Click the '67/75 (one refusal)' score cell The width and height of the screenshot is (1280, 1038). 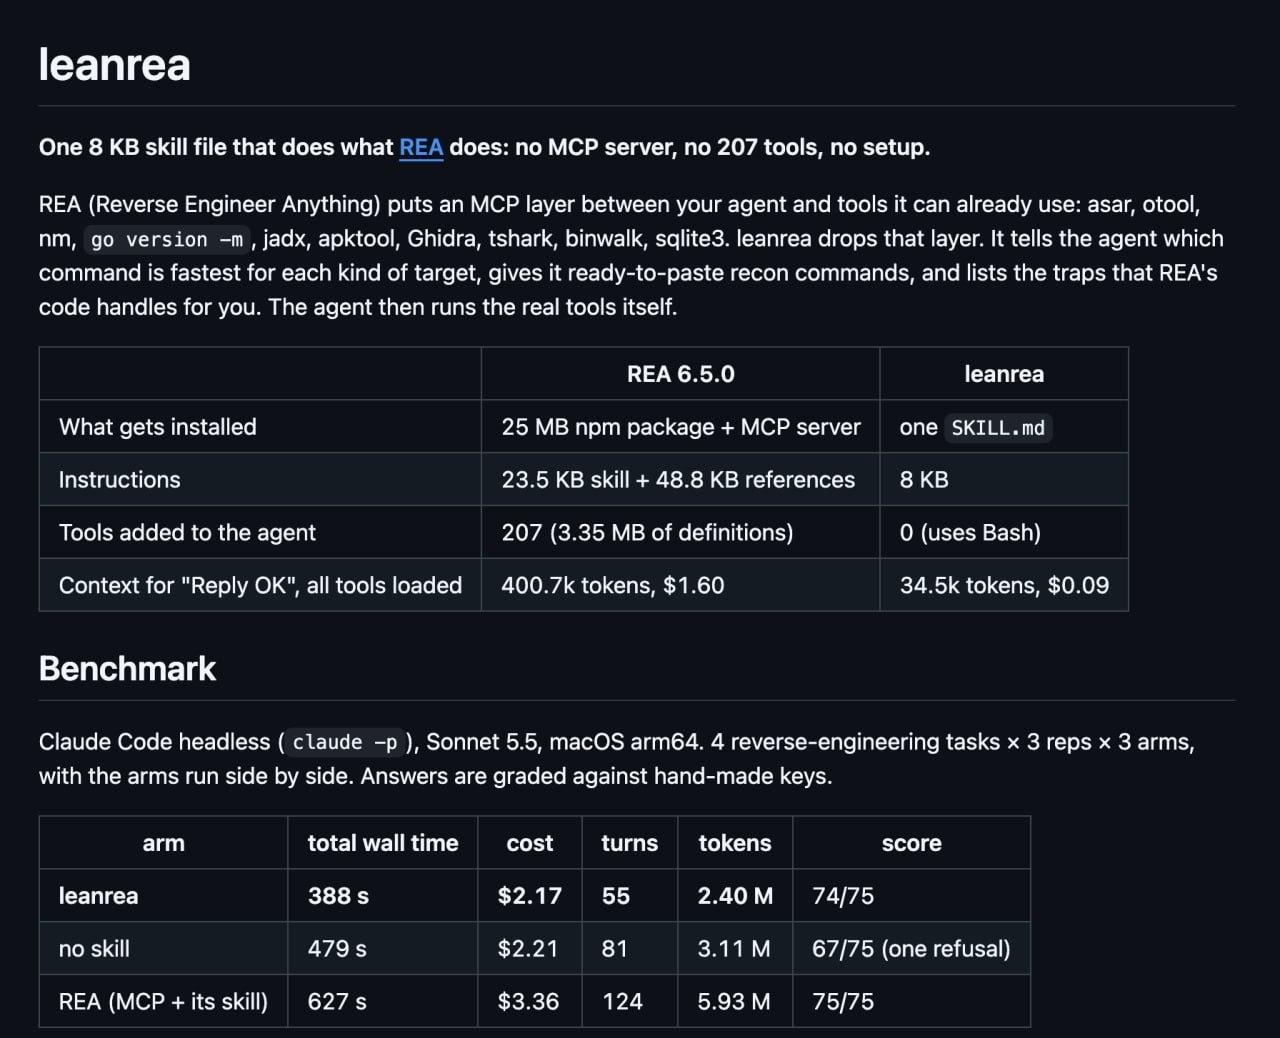911,948
